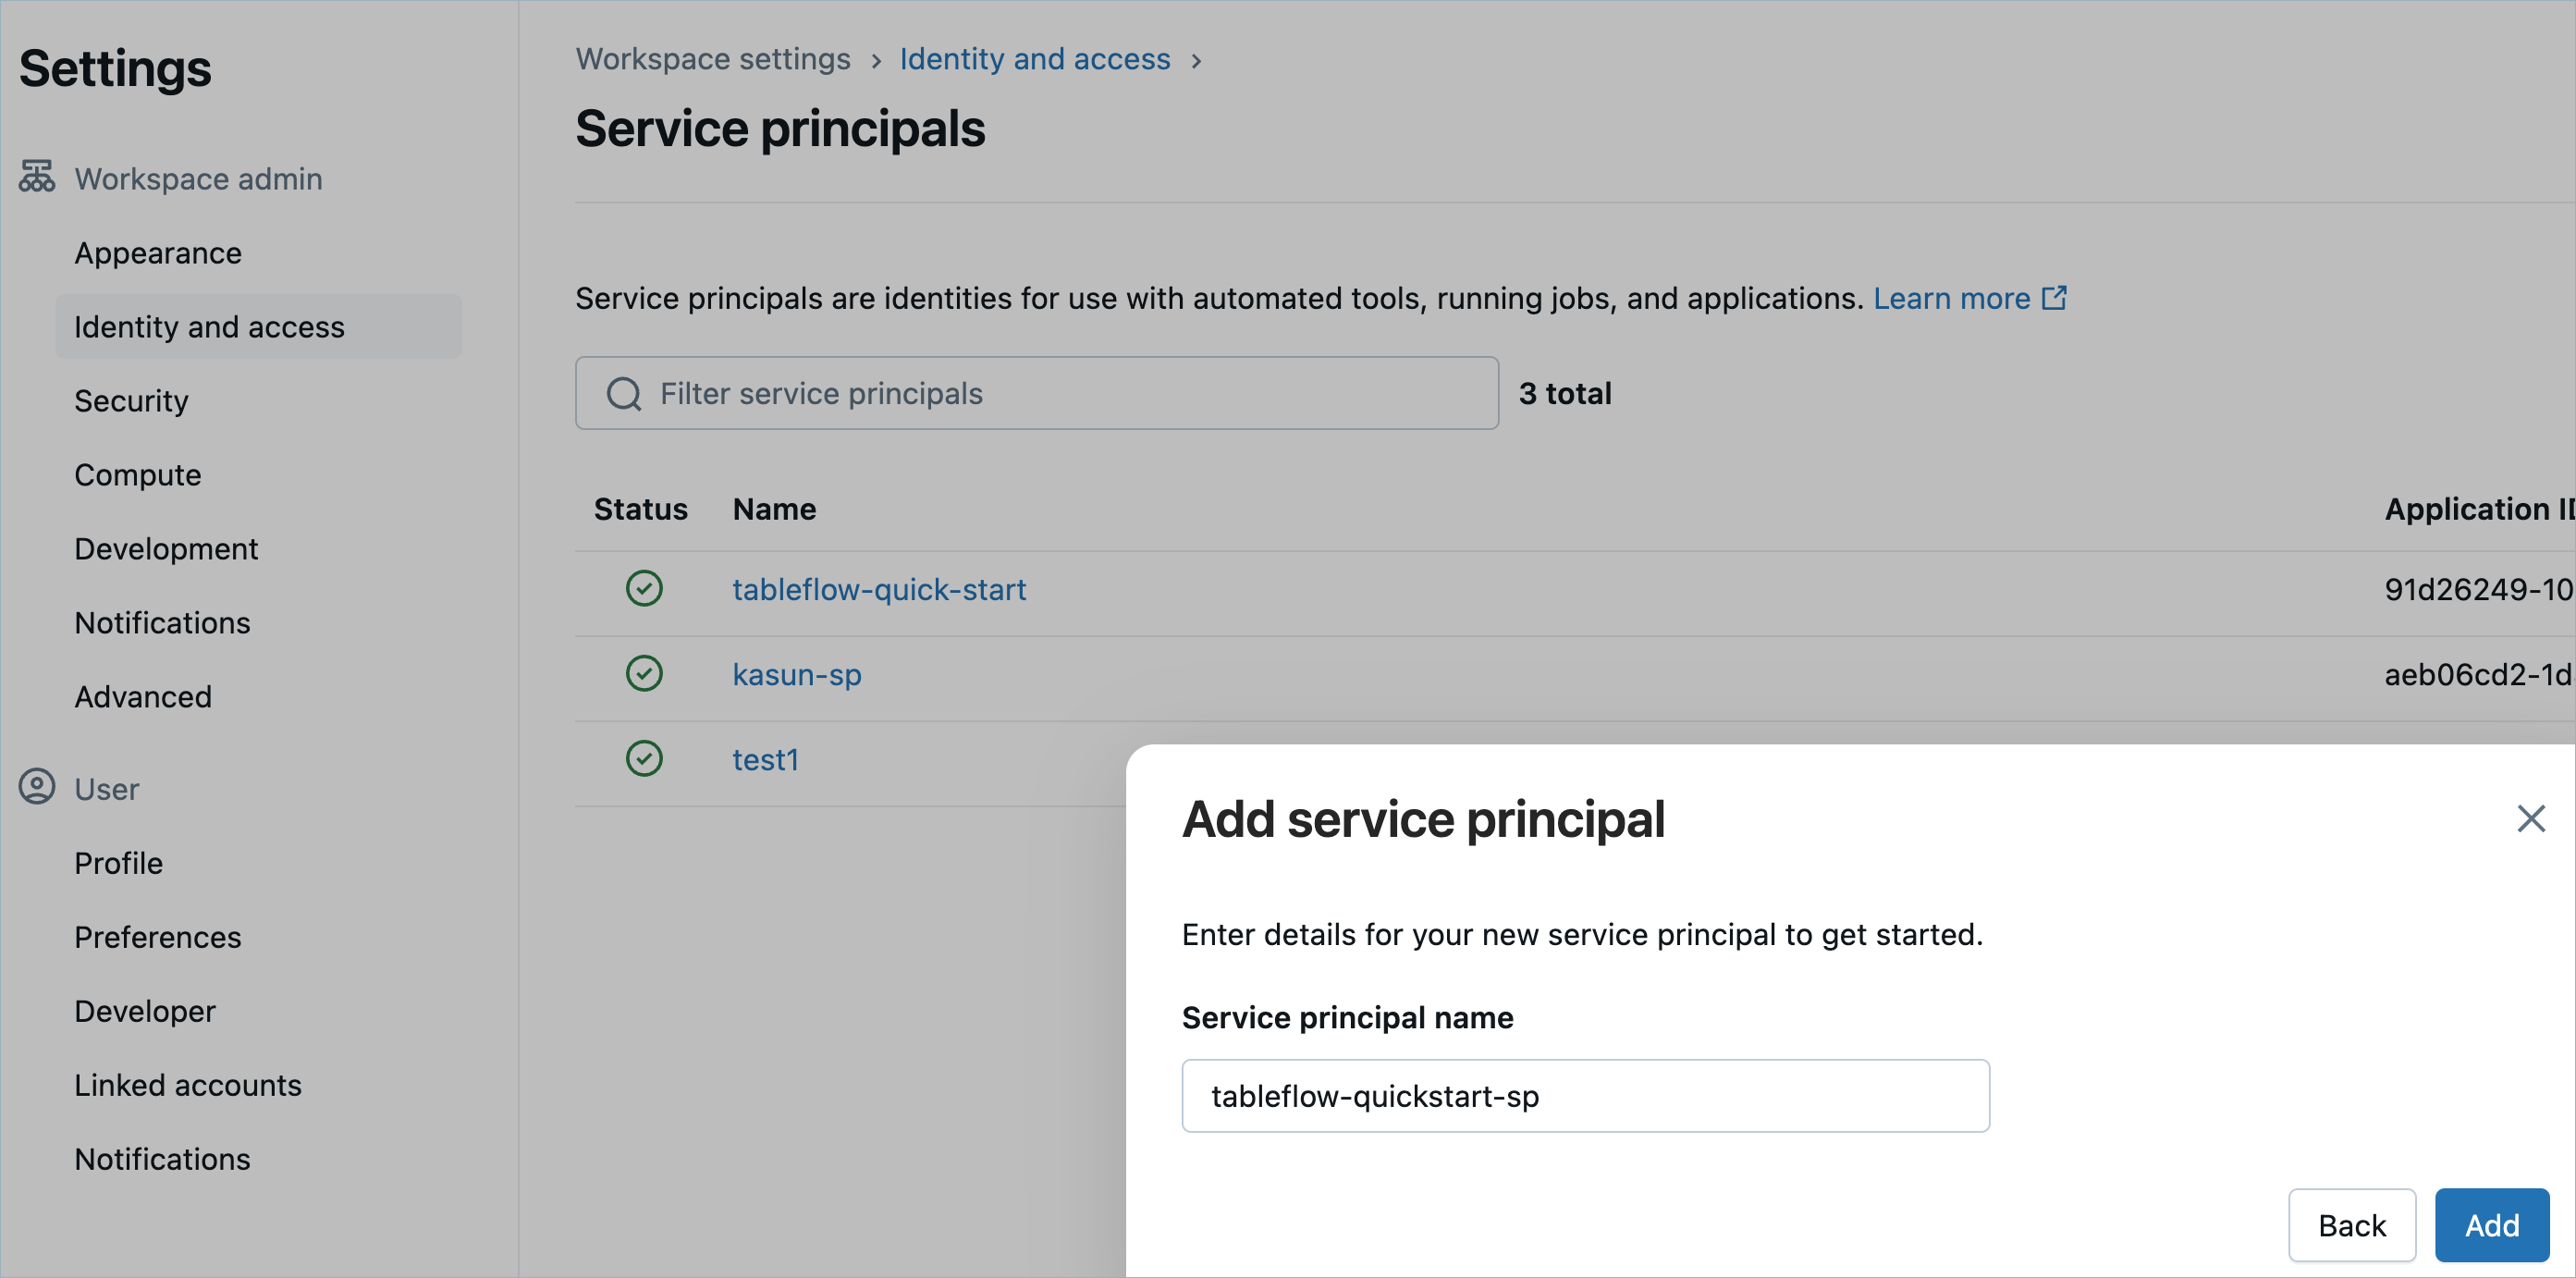Close the Add service principal dialog
Screen dimensions: 2576x1278
pos(2530,819)
